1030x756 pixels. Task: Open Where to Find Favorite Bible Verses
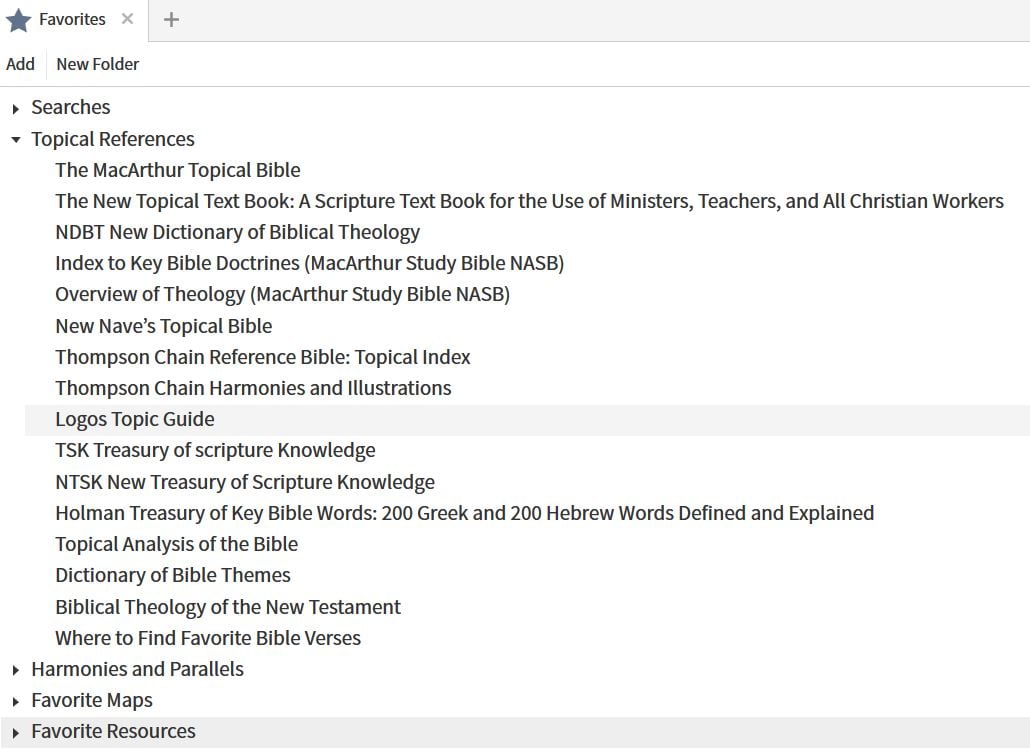(x=207, y=638)
